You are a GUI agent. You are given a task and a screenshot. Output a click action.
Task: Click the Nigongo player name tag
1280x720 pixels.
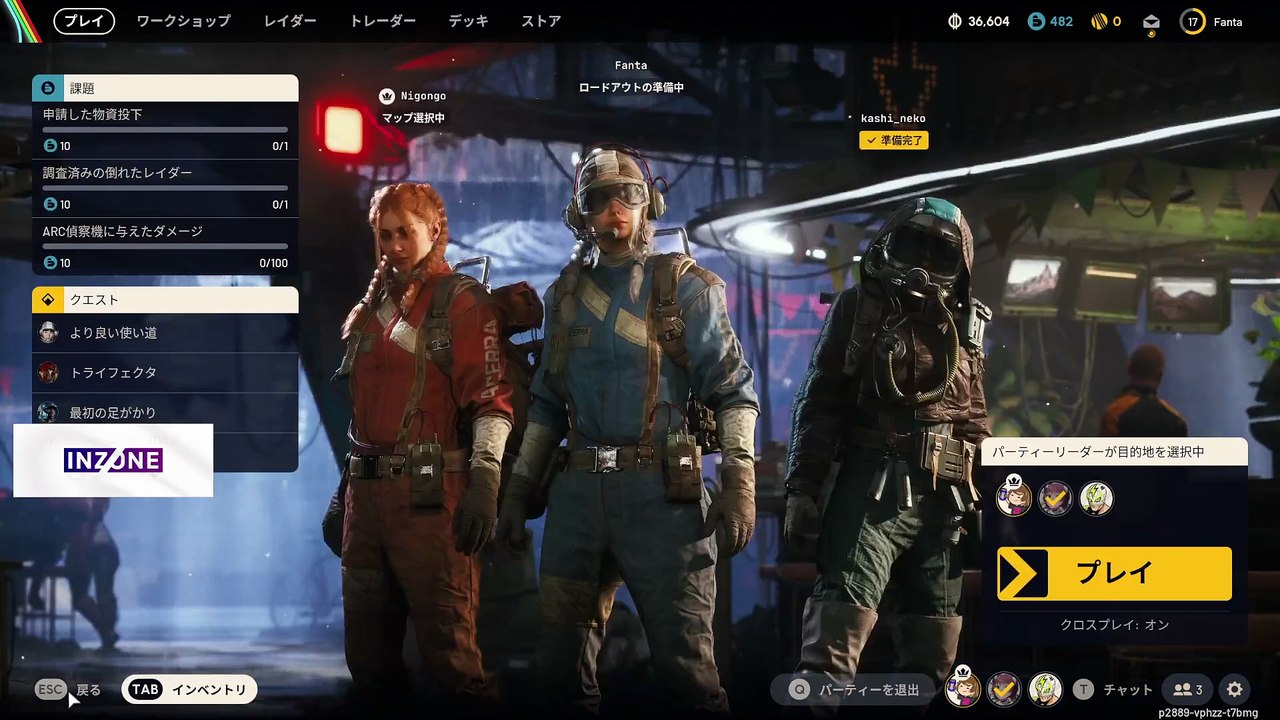423,96
